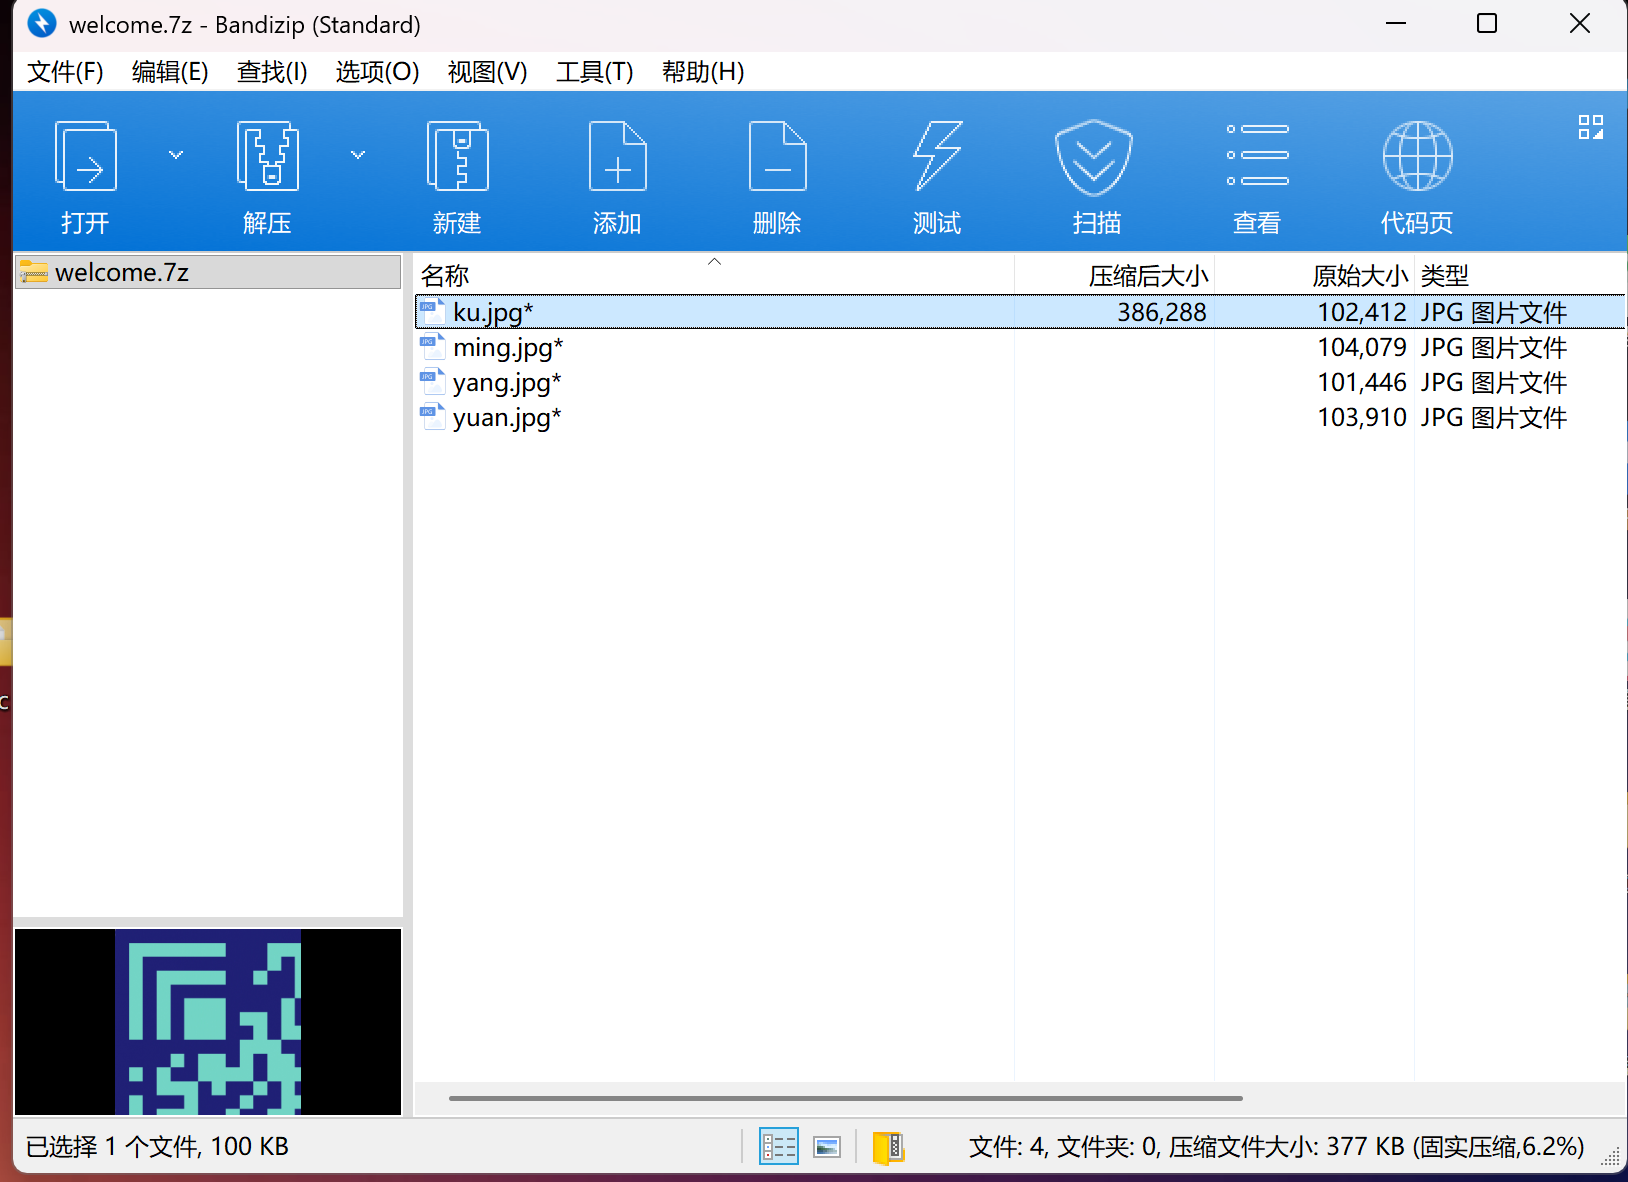This screenshot has height=1182, width=1628.
Task: Click the yang.jpg file type icon
Action: coord(432,382)
